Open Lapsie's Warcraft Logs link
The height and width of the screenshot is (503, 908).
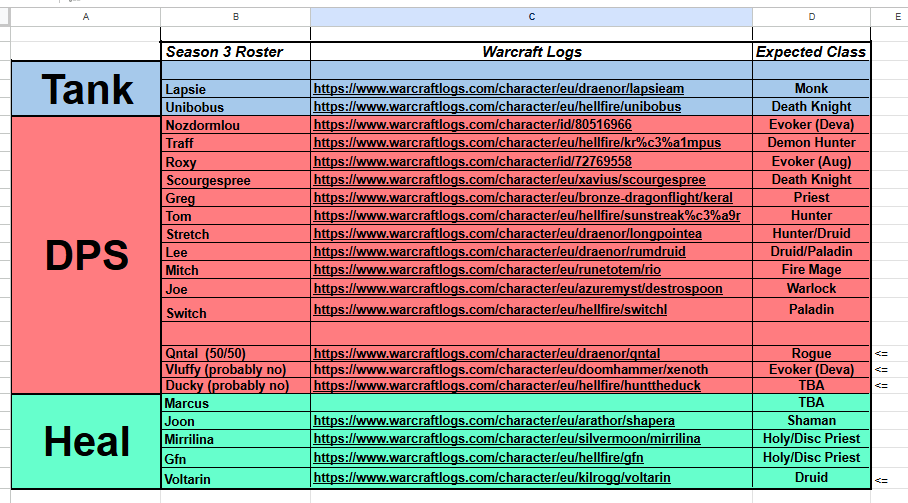(x=499, y=89)
